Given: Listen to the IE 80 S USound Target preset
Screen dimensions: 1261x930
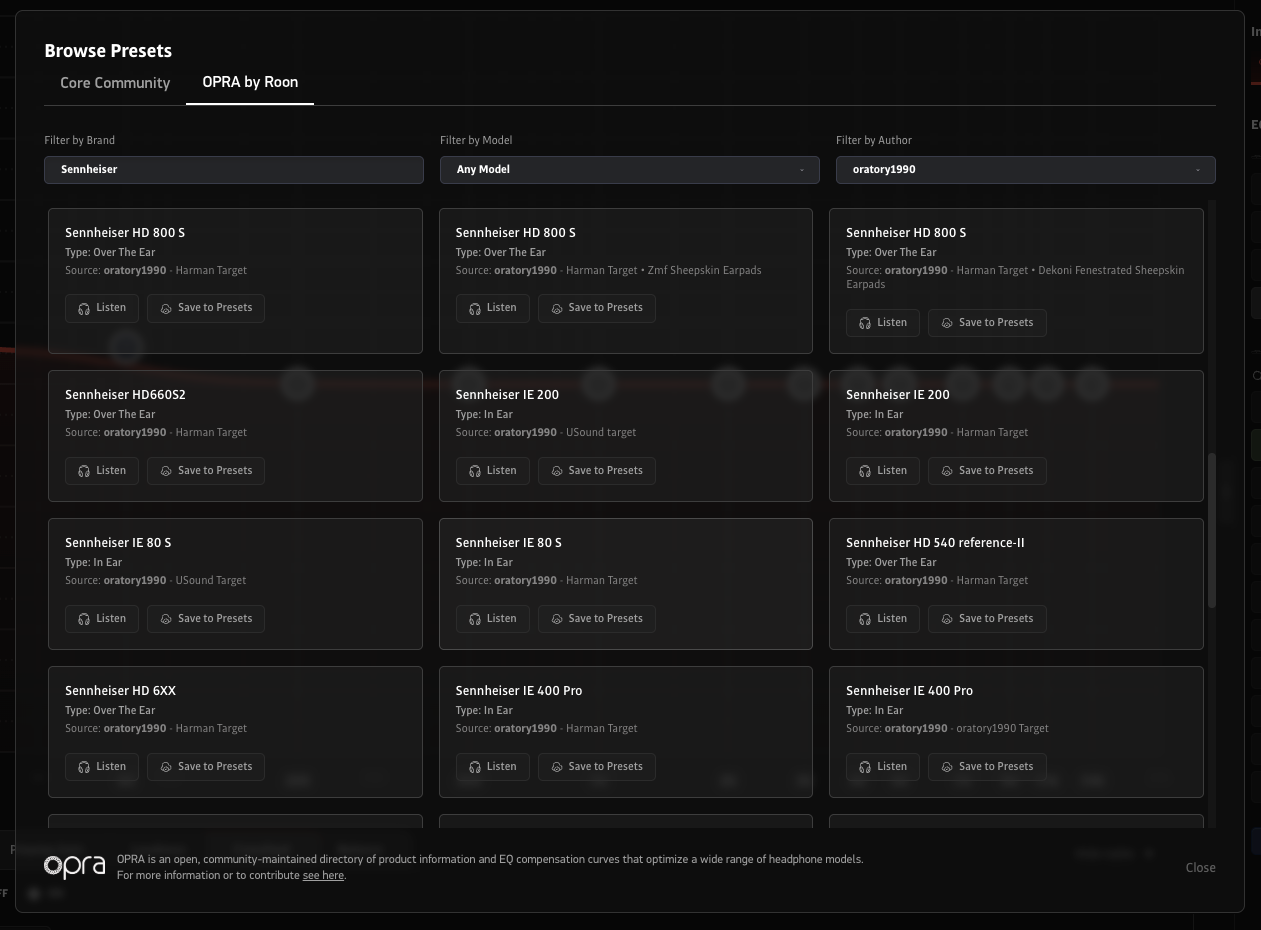Looking at the screenshot, I should [102, 619].
